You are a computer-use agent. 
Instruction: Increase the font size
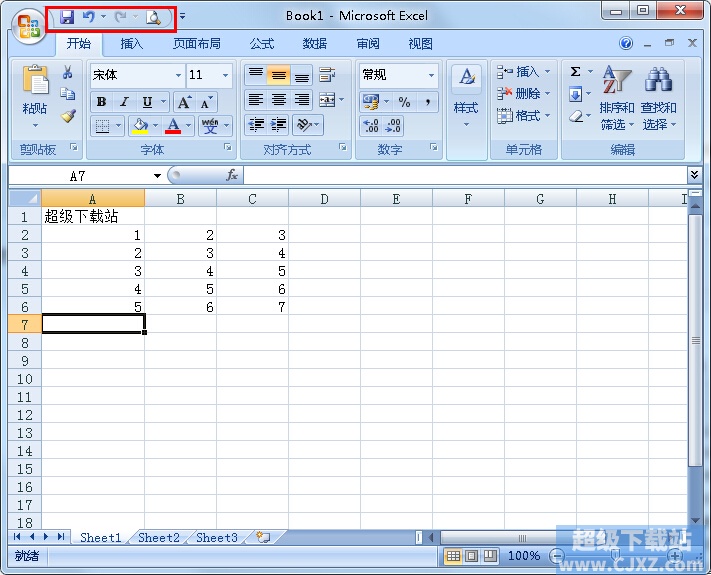point(184,102)
